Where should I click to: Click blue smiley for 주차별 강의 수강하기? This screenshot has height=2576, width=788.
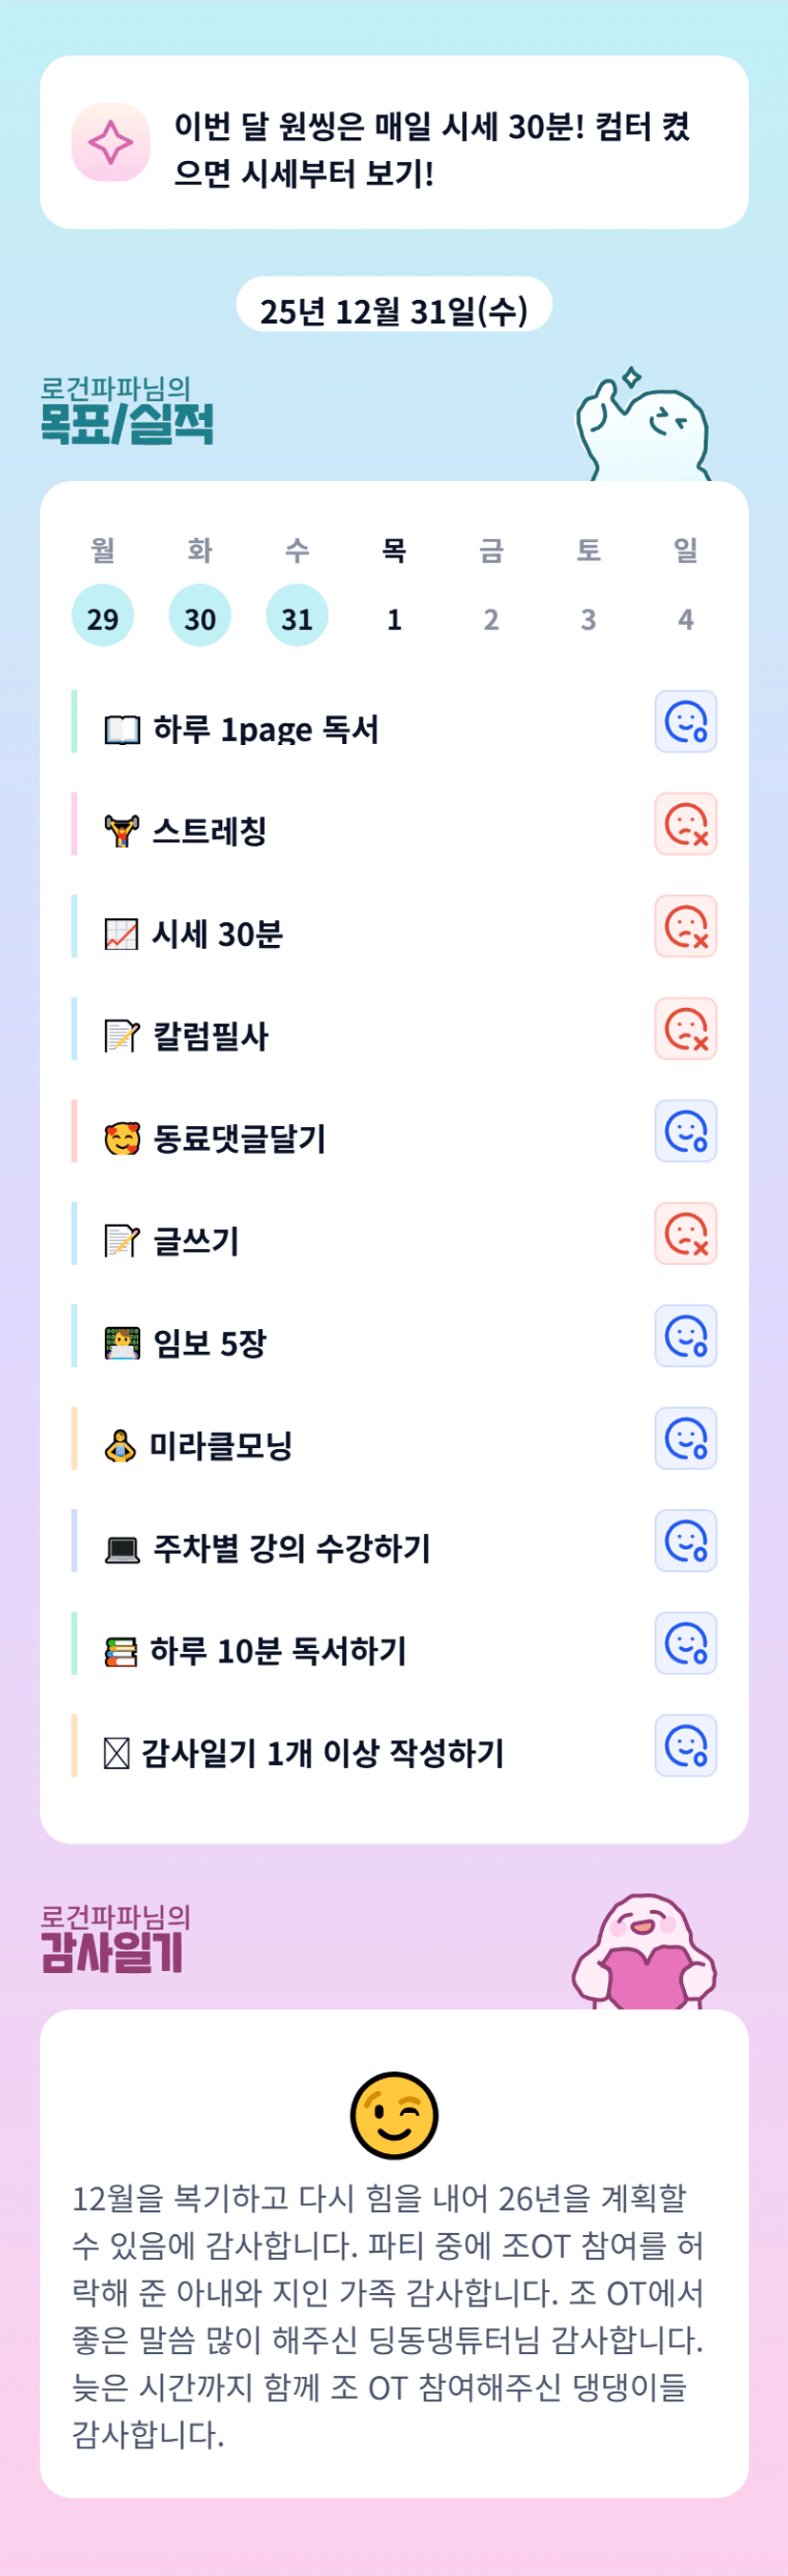(x=685, y=1541)
